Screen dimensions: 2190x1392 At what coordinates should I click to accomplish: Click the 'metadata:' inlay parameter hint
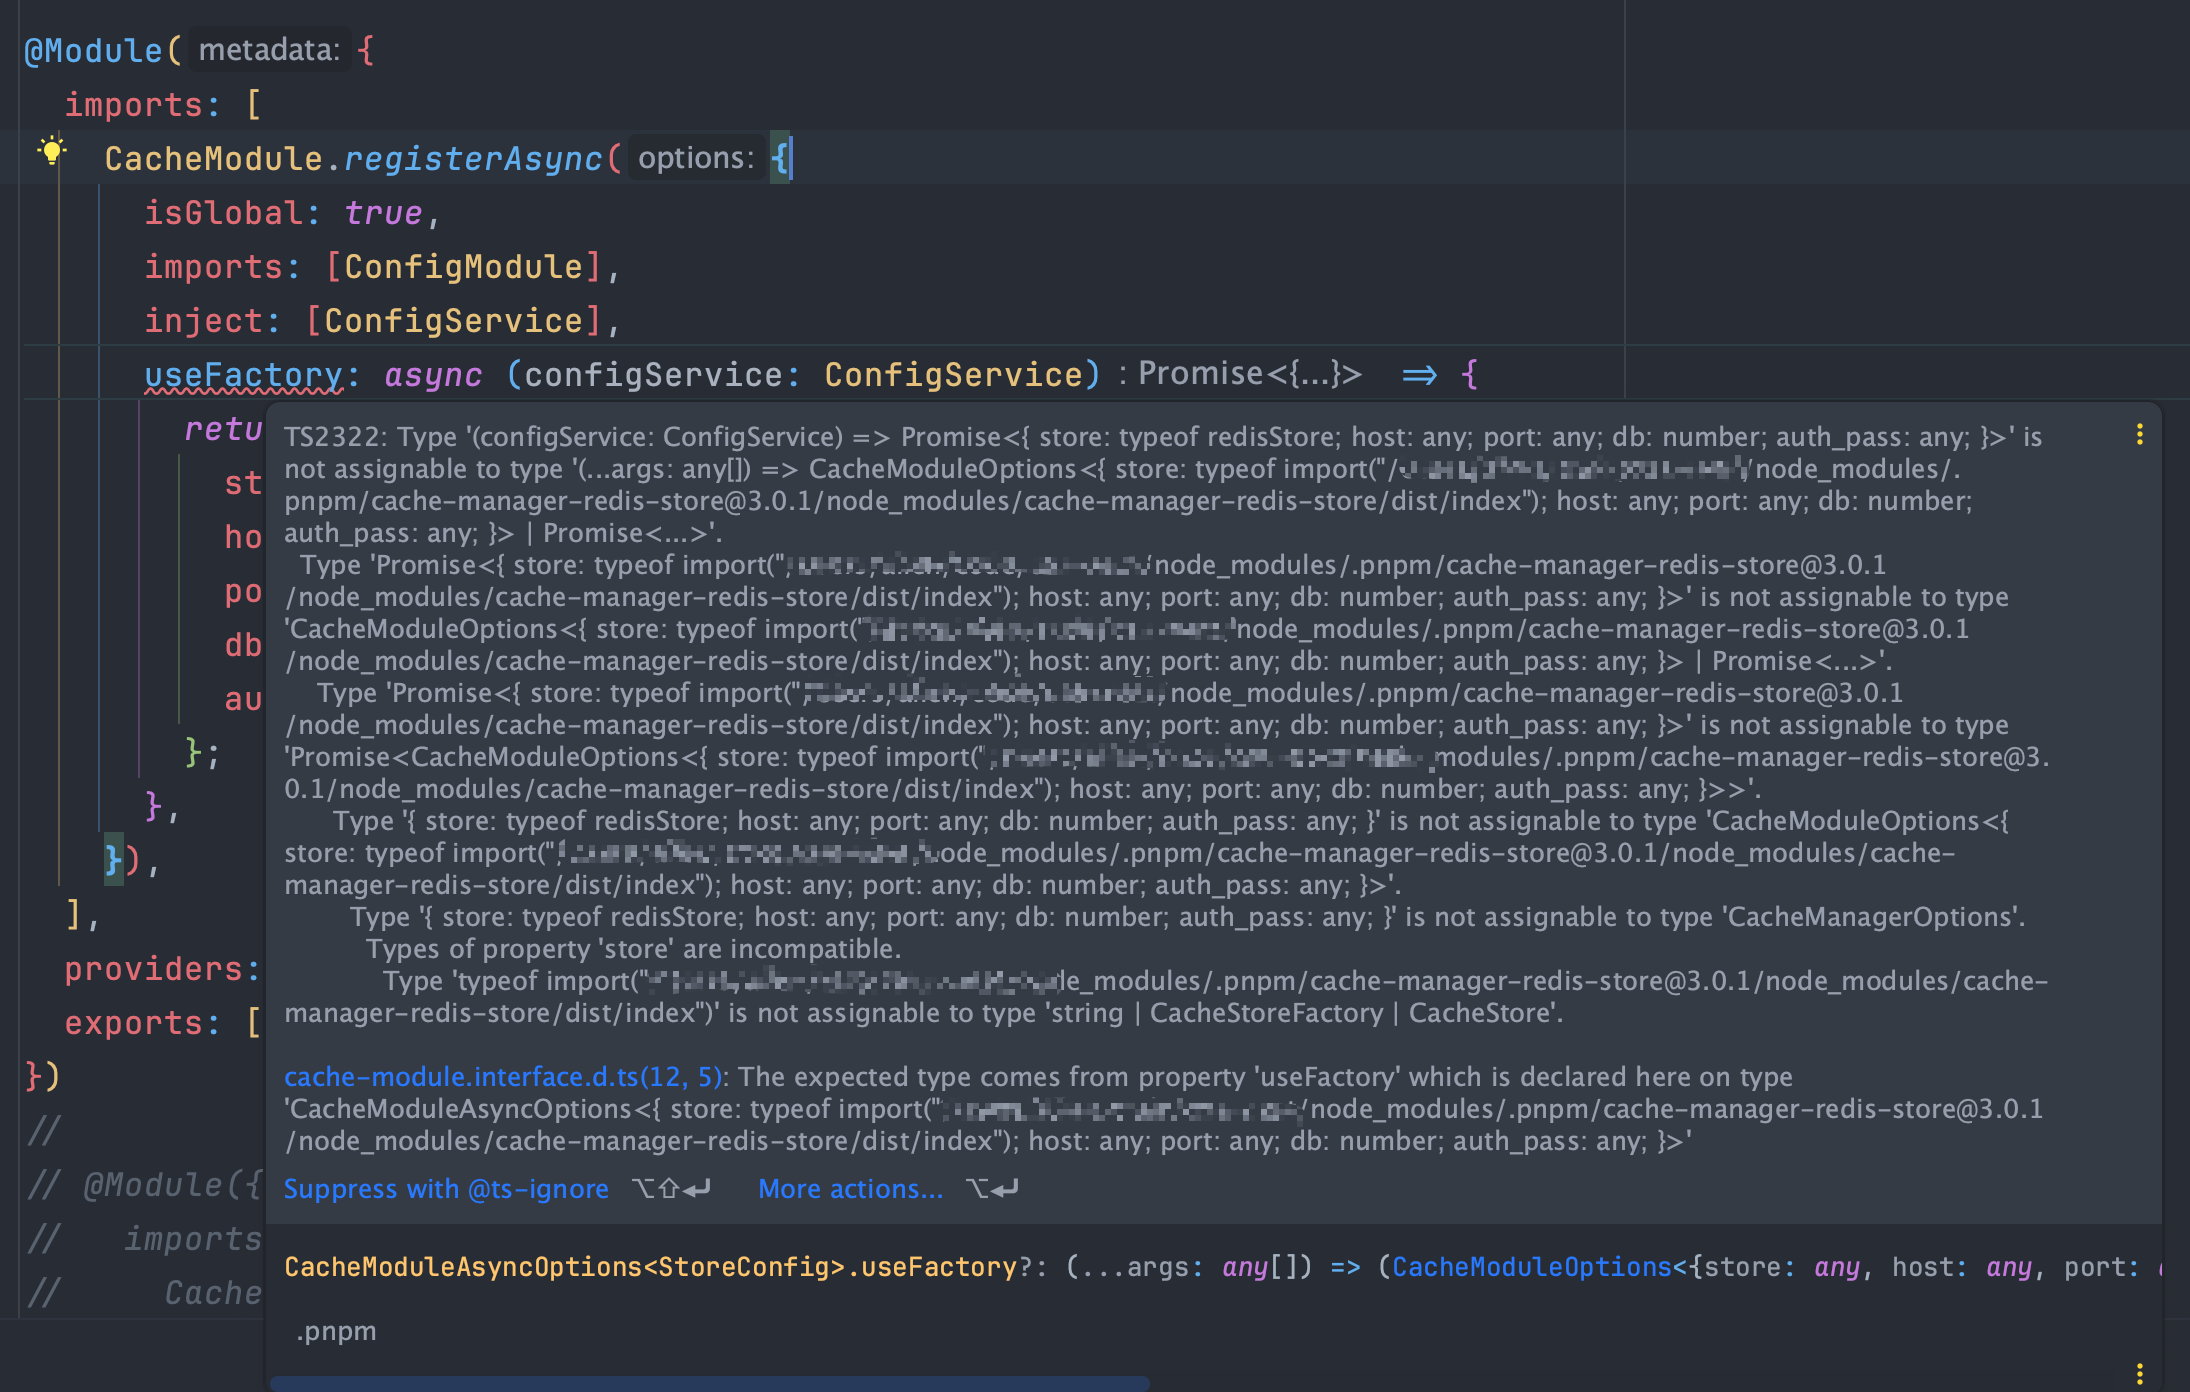269,50
